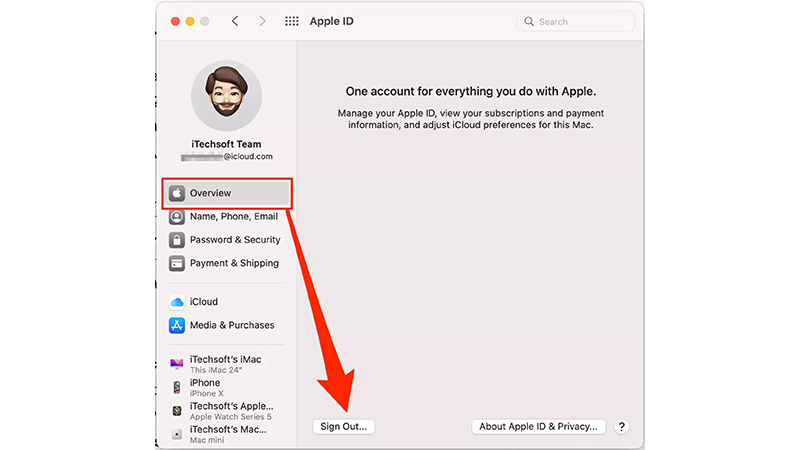Select the iPhone X device icon
This screenshot has height=450, width=800.
(x=177, y=388)
